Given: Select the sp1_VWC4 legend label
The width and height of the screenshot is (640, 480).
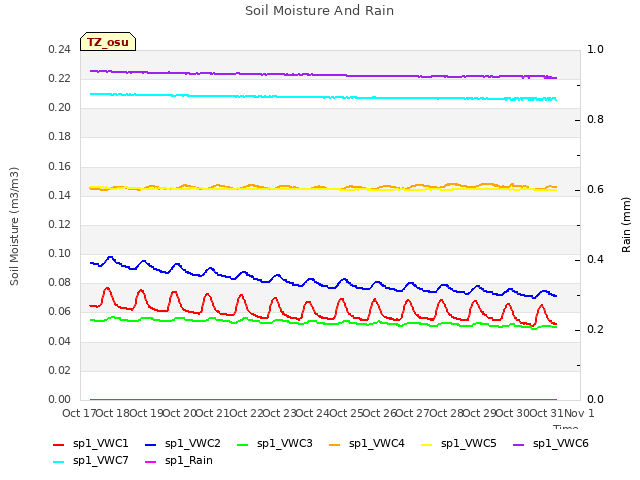Looking at the screenshot, I should (376, 443).
